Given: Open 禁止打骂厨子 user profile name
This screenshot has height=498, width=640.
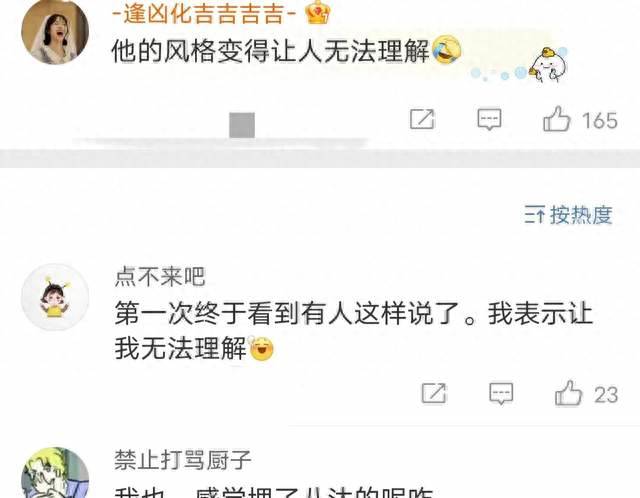Looking at the screenshot, I should coord(182,460).
